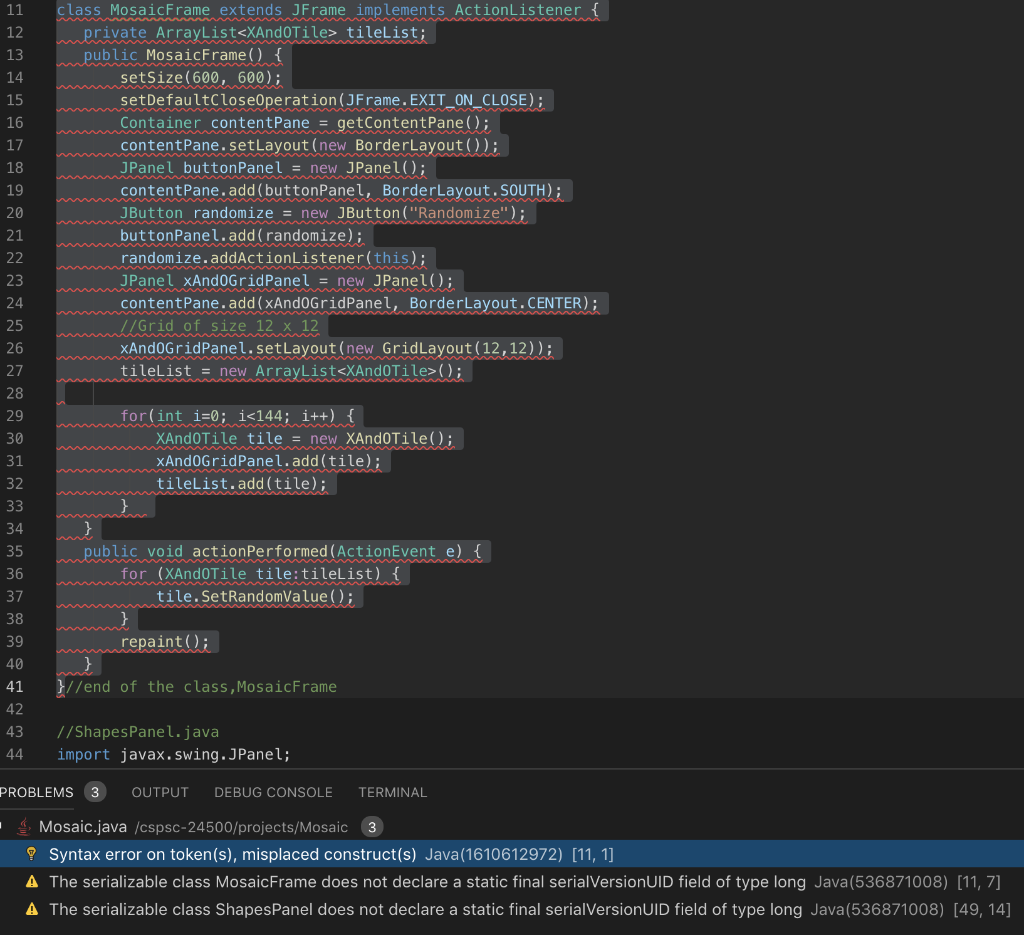Select the OUTPUT panel tab
This screenshot has width=1024, height=935.
pyautogui.click(x=160, y=792)
